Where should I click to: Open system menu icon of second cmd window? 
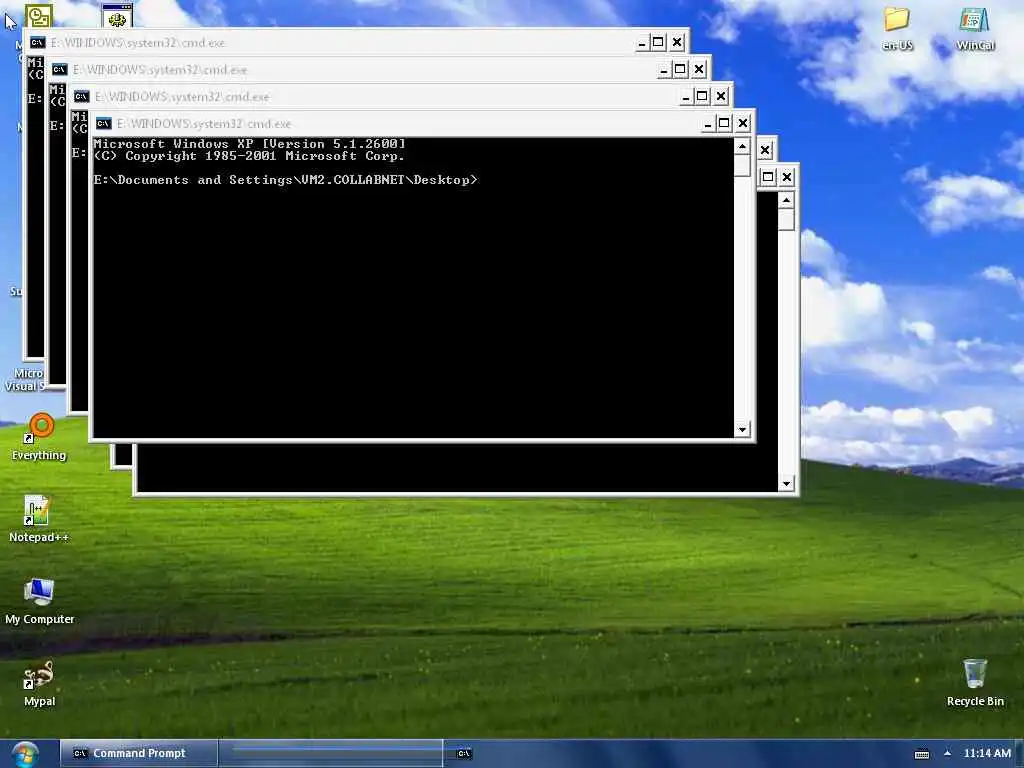[x=59, y=69]
